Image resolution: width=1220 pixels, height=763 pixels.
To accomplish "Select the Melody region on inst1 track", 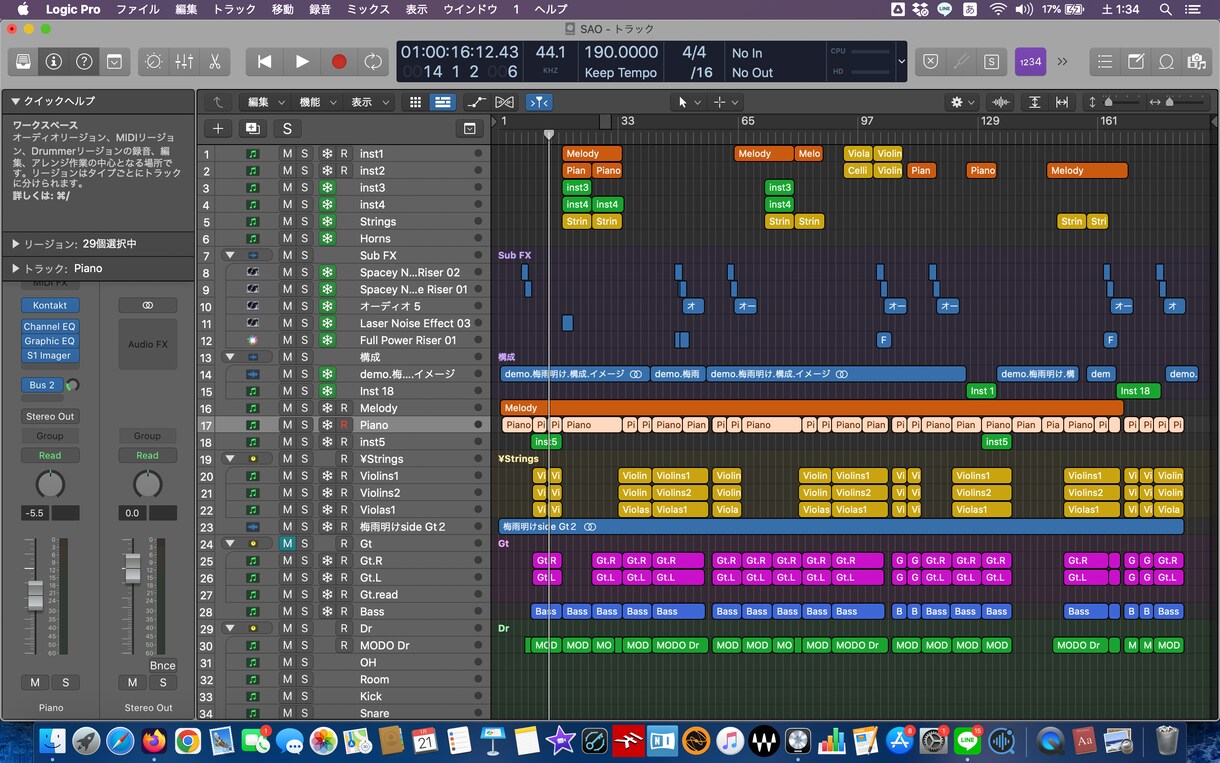I will tap(592, 154).
